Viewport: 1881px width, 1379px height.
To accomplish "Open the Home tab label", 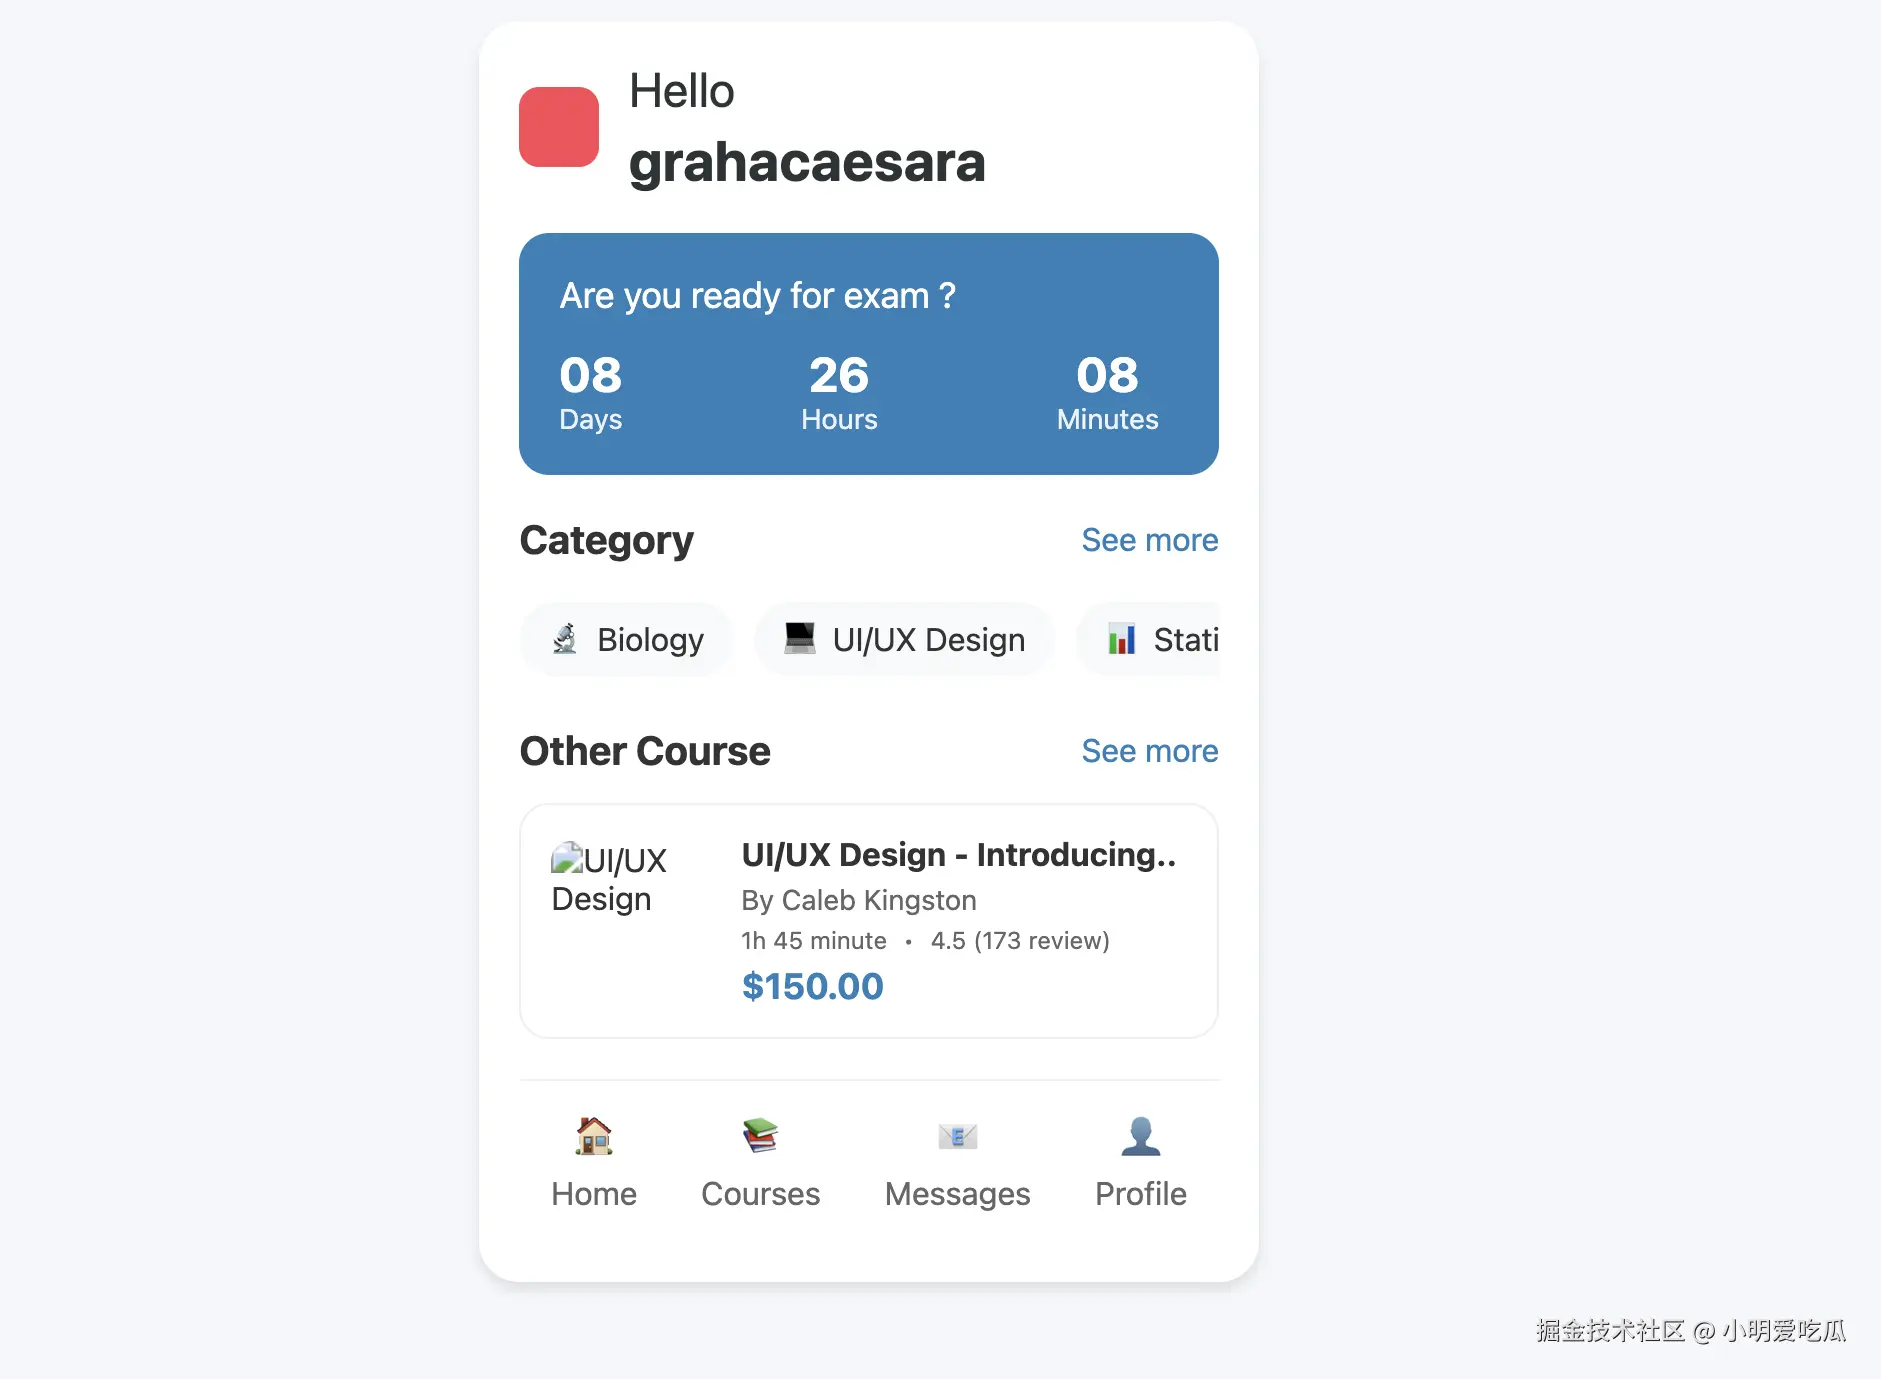I will (x=594, y=1194).
